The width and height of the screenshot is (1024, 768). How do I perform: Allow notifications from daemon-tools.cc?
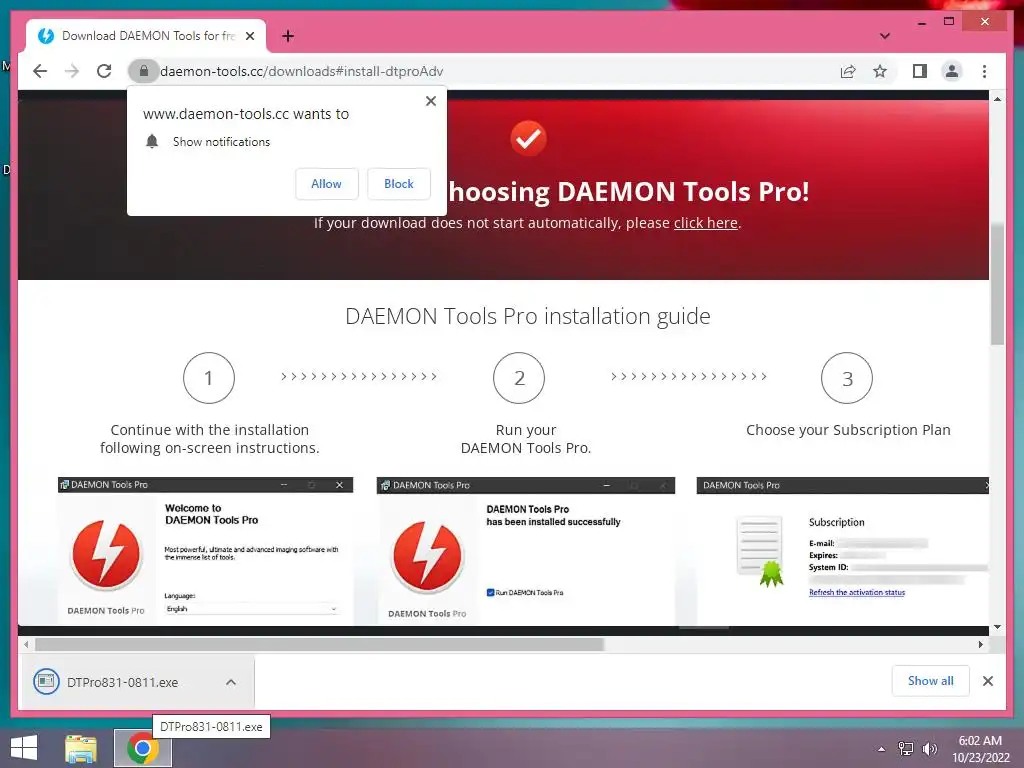pos(327,184)
